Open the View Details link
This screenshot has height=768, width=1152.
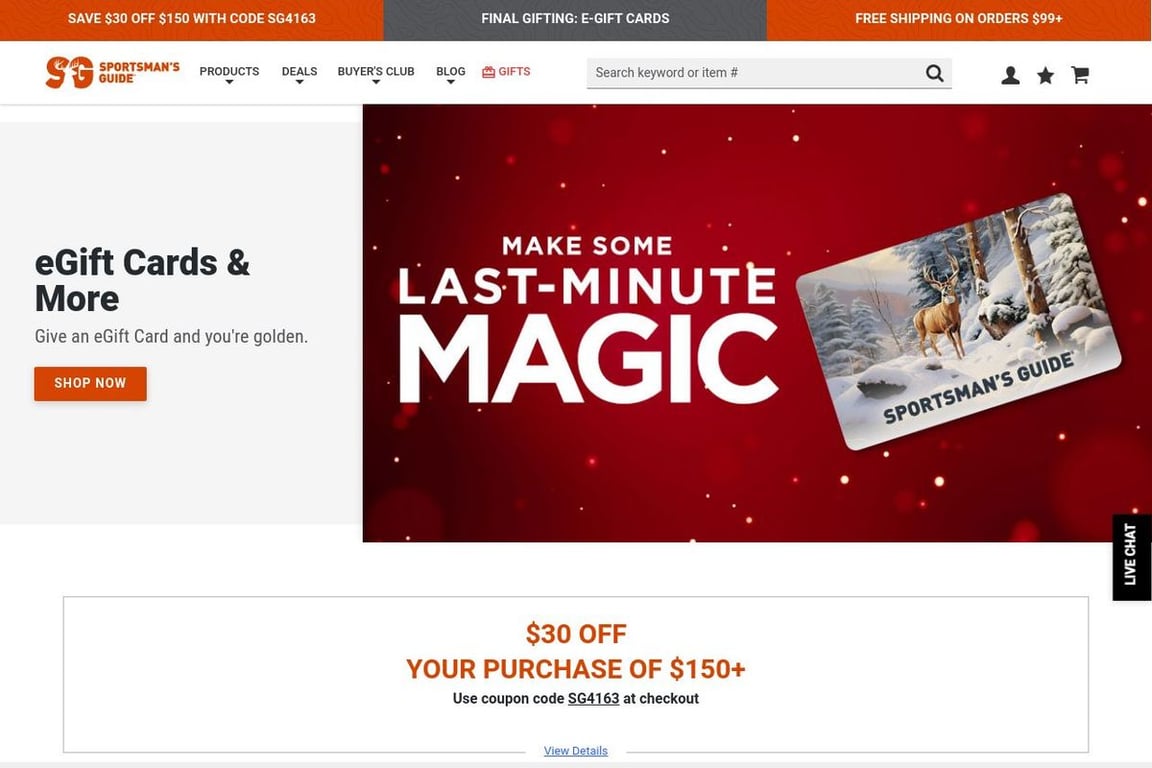pos(575,751)
